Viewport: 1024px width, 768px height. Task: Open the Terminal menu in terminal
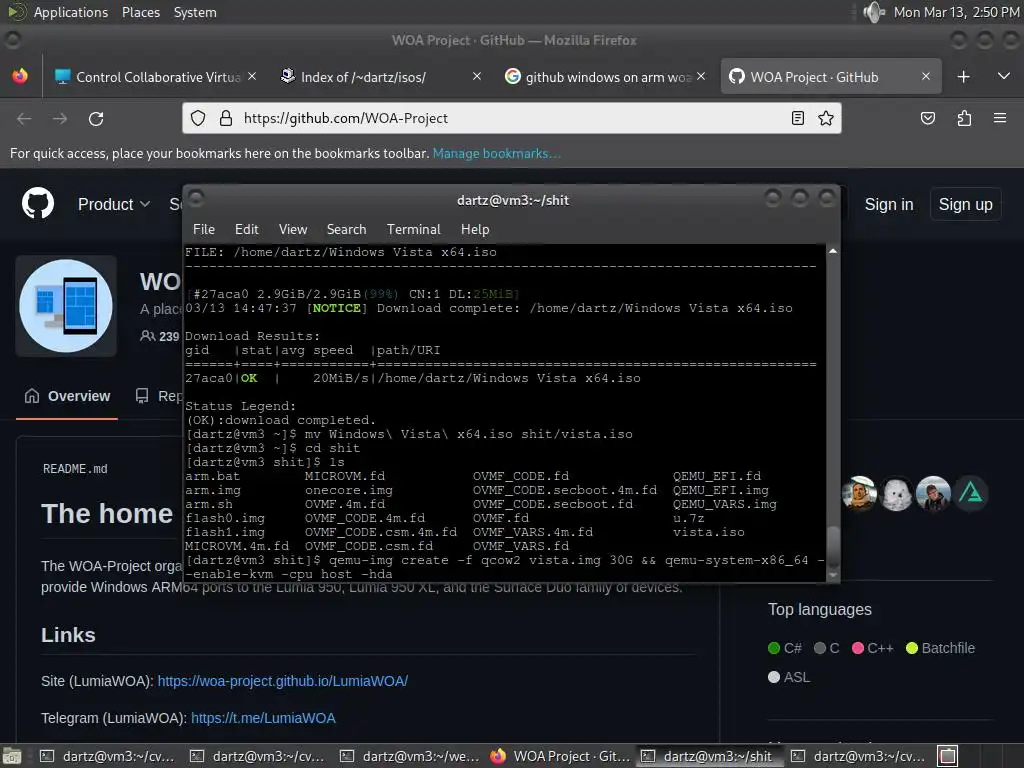[x=413, y=229]
